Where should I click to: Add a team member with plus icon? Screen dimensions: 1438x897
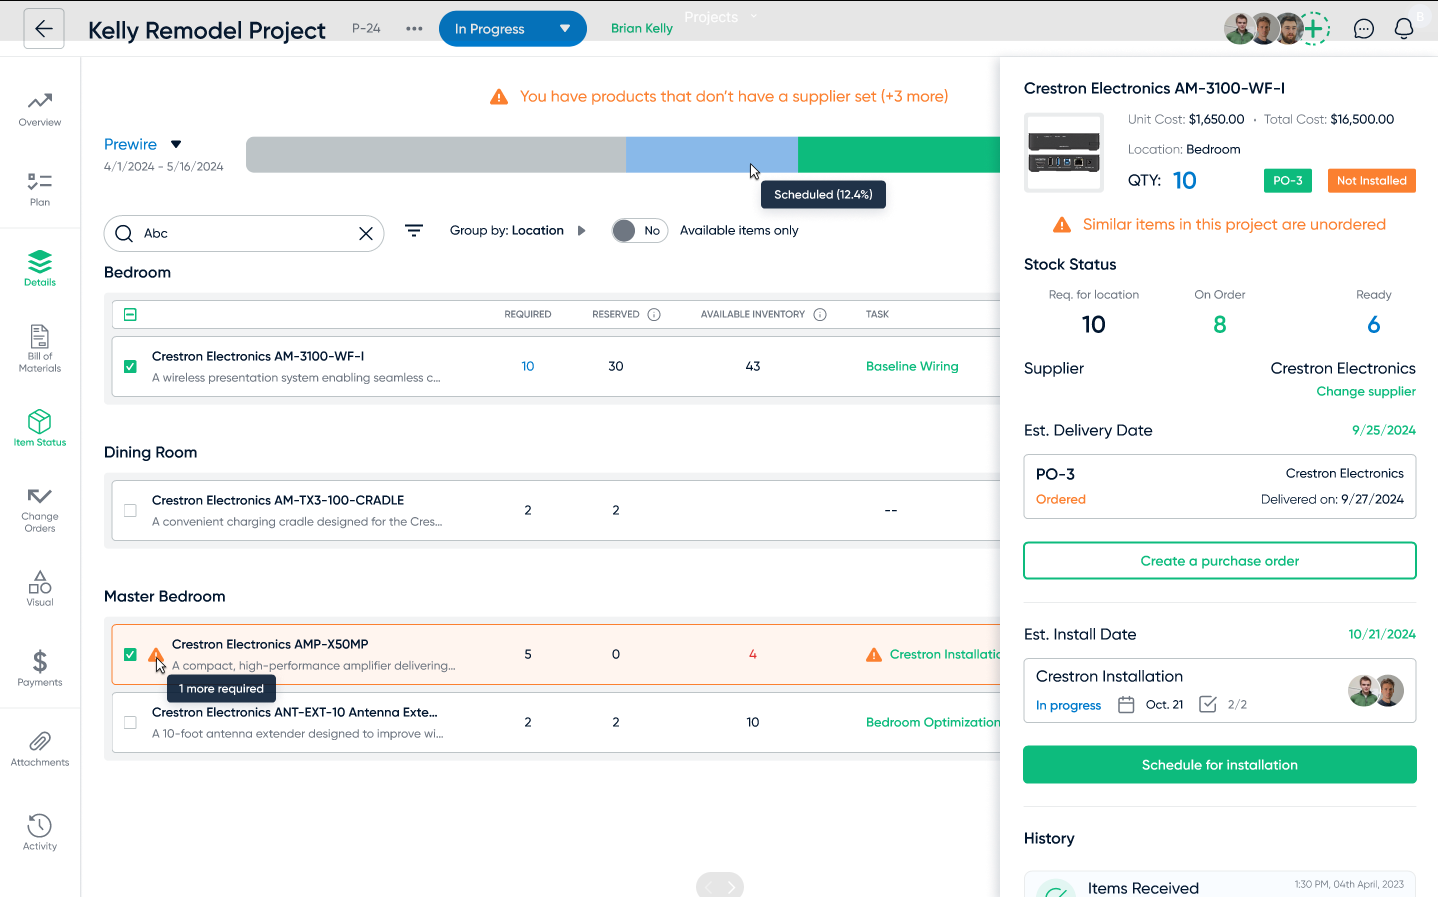pyautogui.click(x=1315, y=29)
